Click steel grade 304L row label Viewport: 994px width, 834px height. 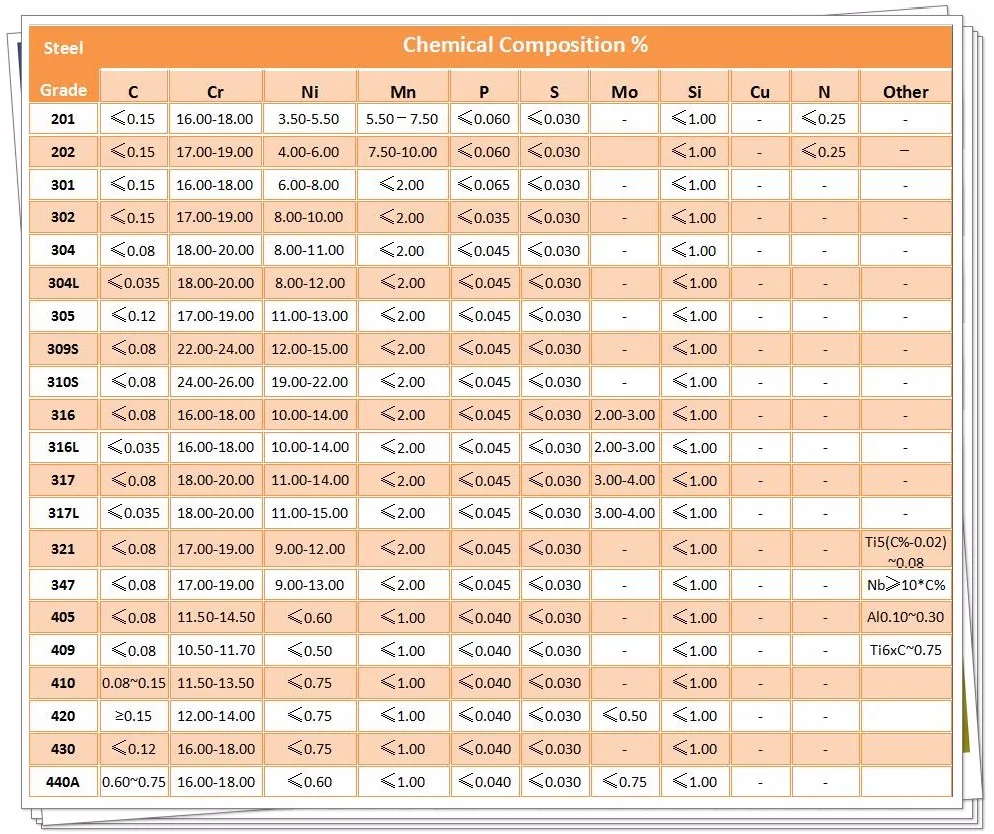[64, 283]
